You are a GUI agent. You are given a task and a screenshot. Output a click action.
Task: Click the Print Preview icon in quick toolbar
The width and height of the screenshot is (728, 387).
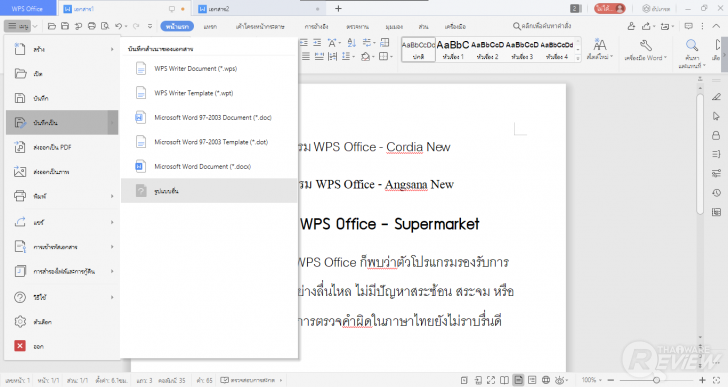[105, 26]
